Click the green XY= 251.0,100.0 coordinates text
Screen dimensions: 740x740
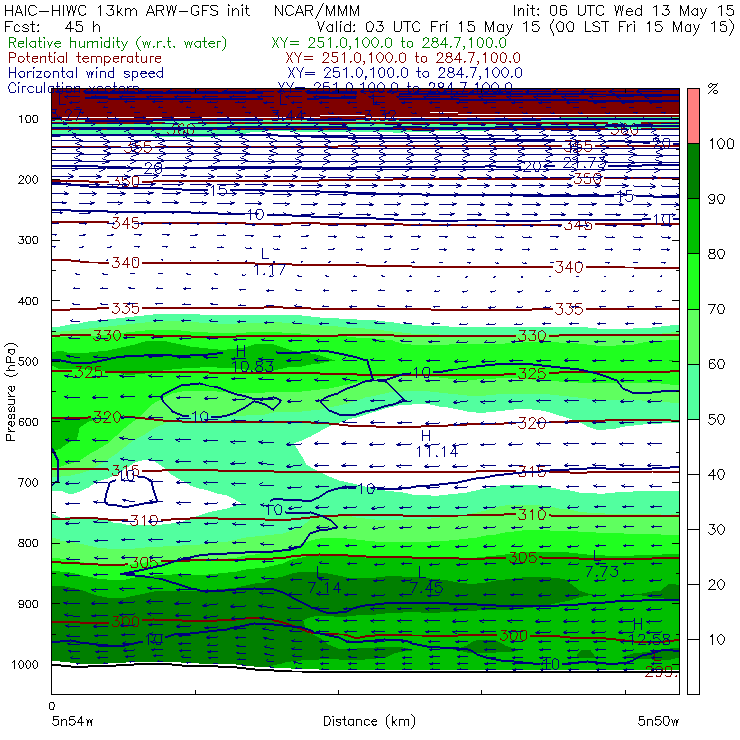pos(389,43)
